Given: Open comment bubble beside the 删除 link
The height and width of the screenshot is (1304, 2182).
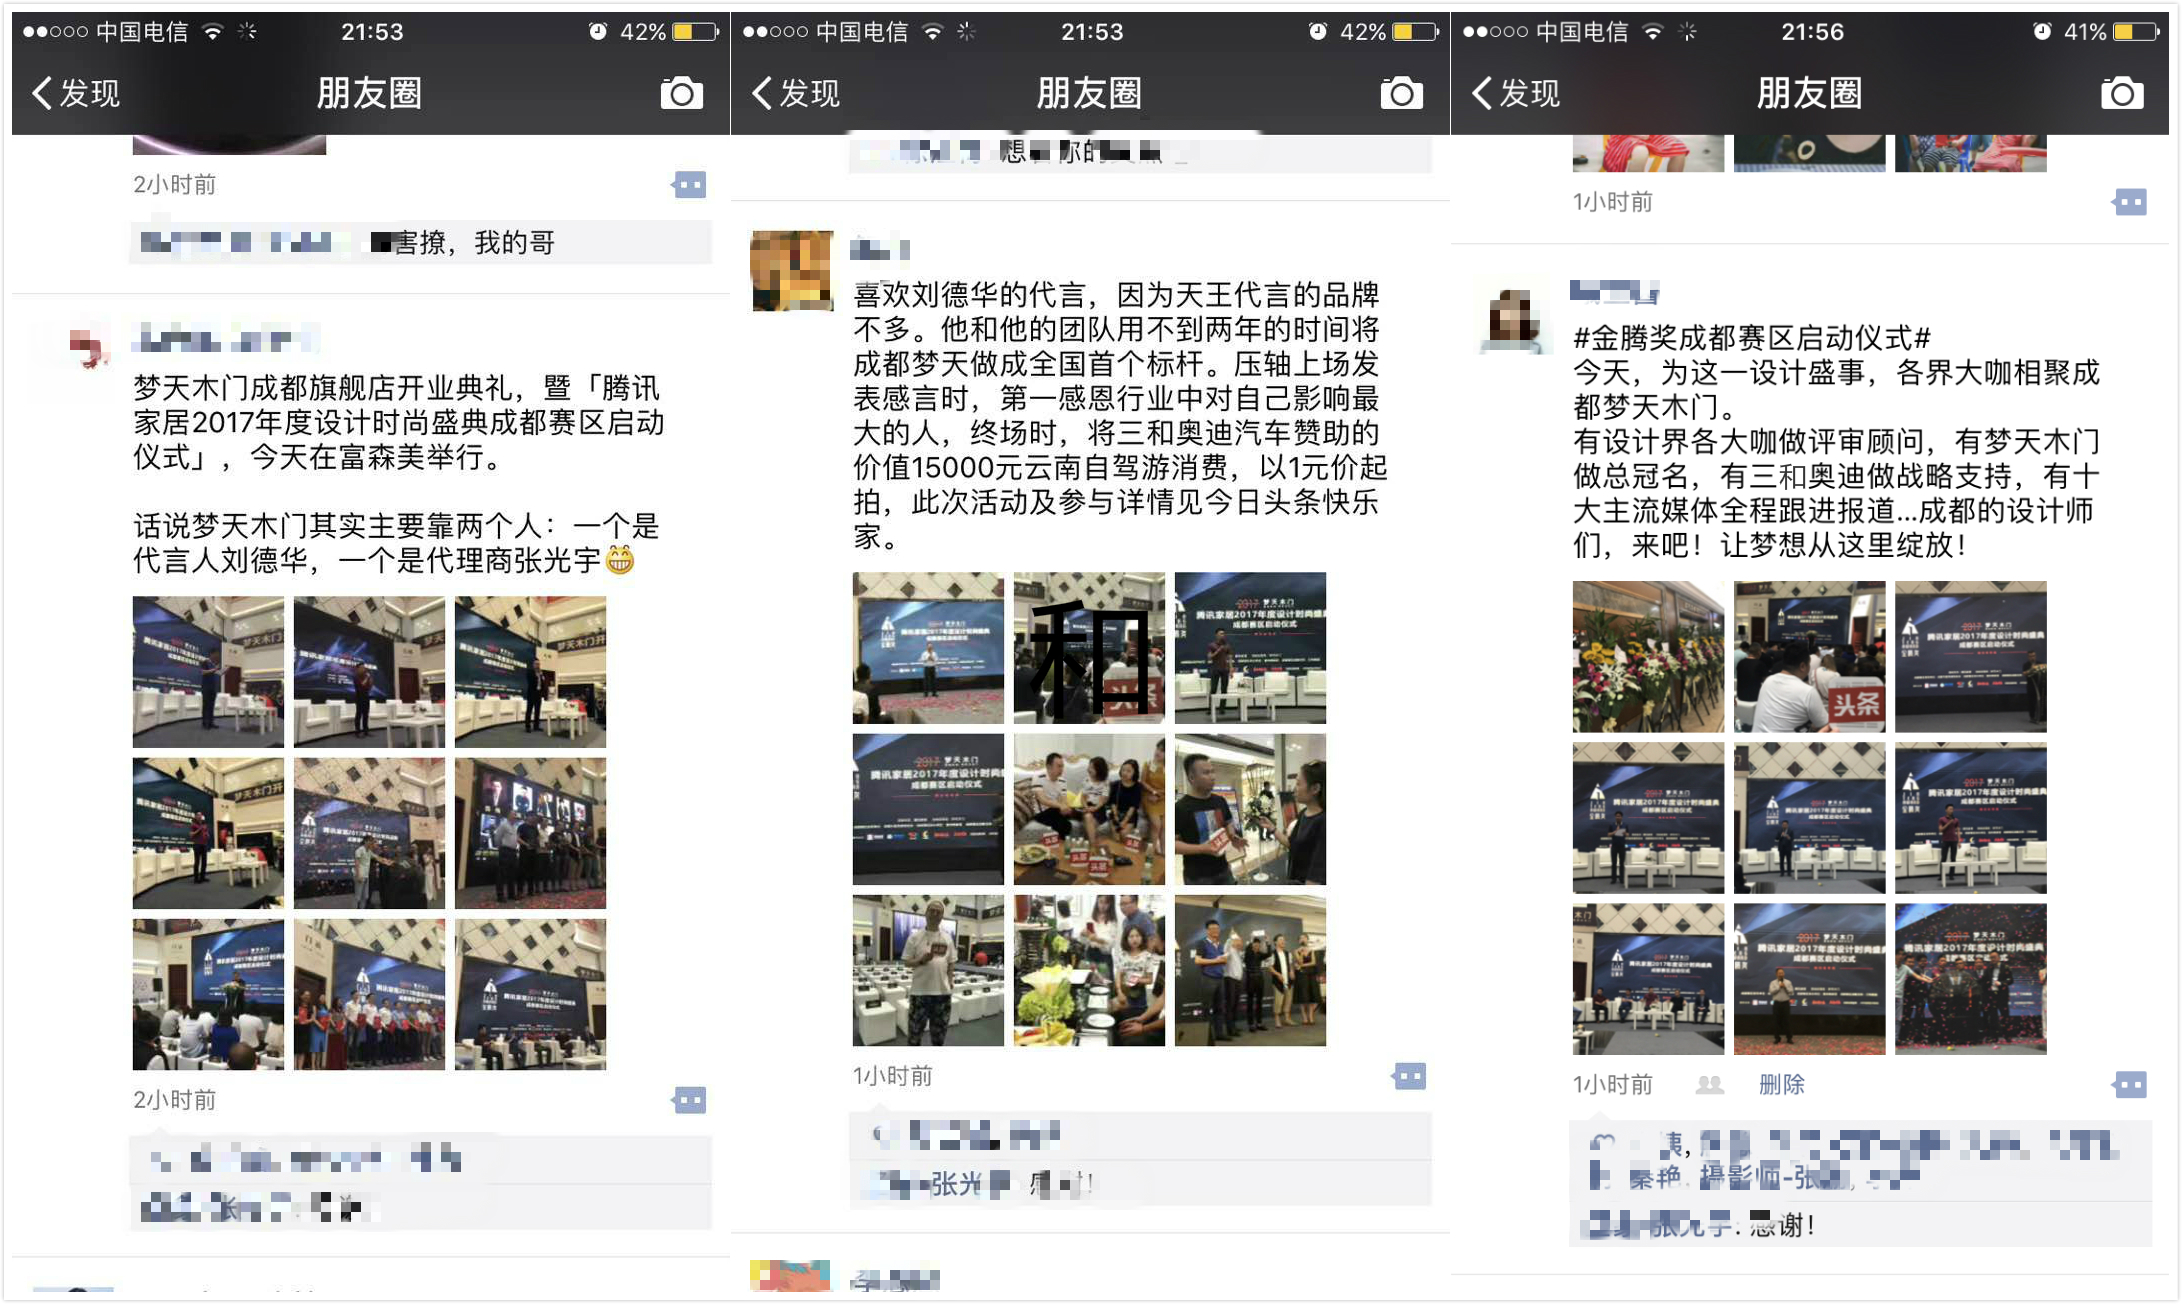Looking at the screenshot, I should (x=2129, y=1085).
